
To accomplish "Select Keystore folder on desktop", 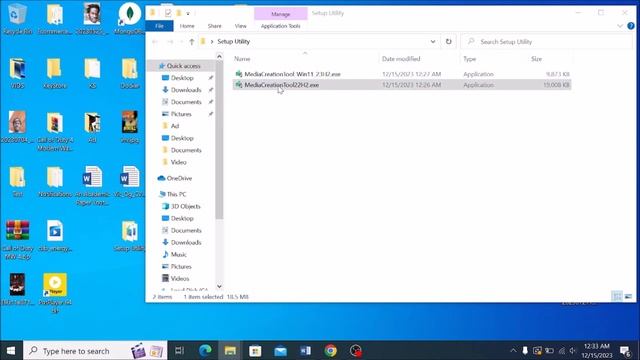I will point(55,73).
